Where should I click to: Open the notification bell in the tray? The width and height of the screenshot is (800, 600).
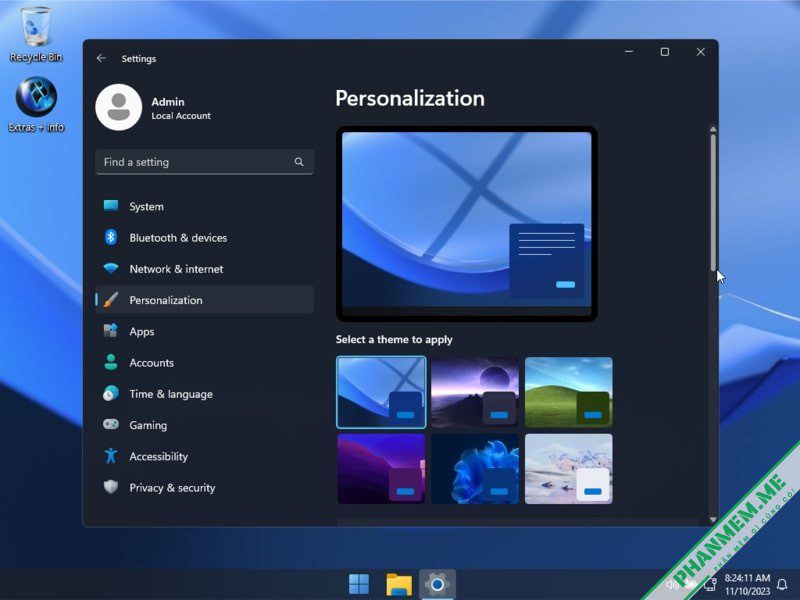pos(782,584)
